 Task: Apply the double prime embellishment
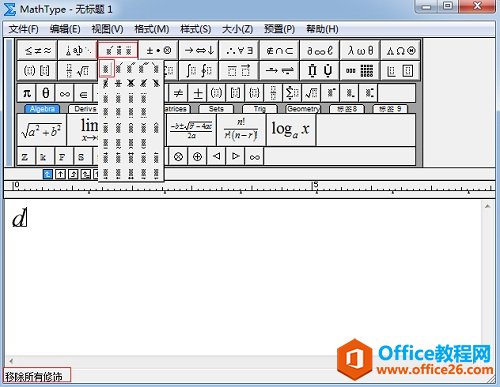coord(131,69)
